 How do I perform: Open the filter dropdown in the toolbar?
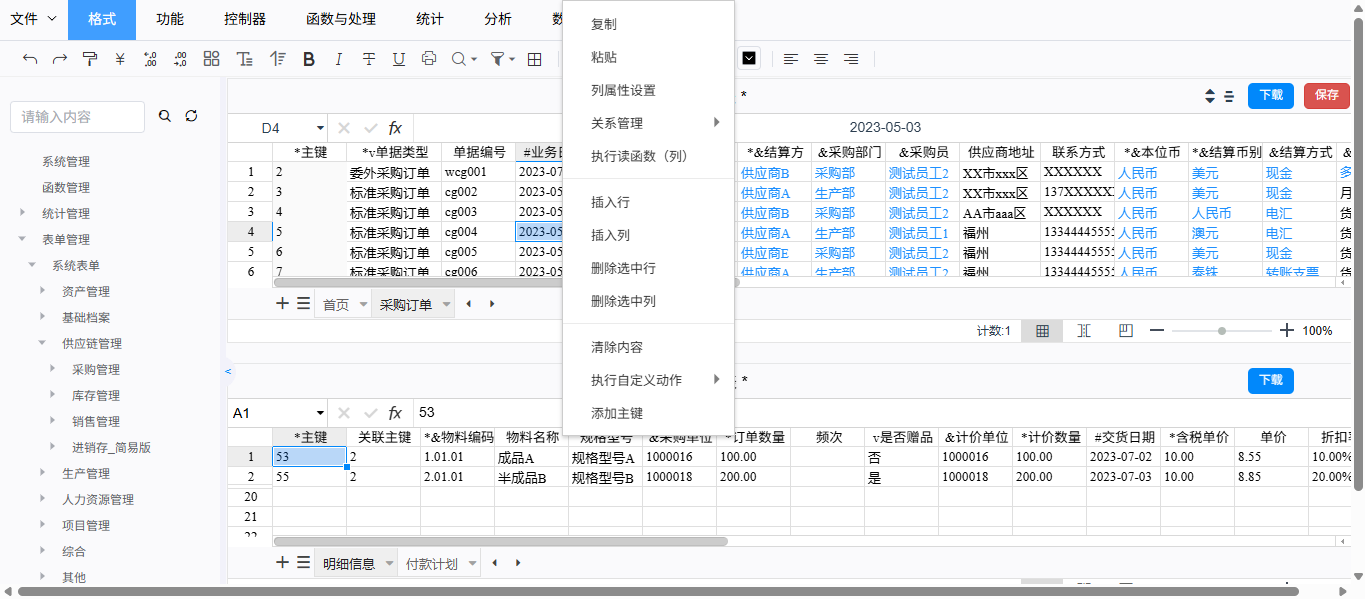[502, 59]
